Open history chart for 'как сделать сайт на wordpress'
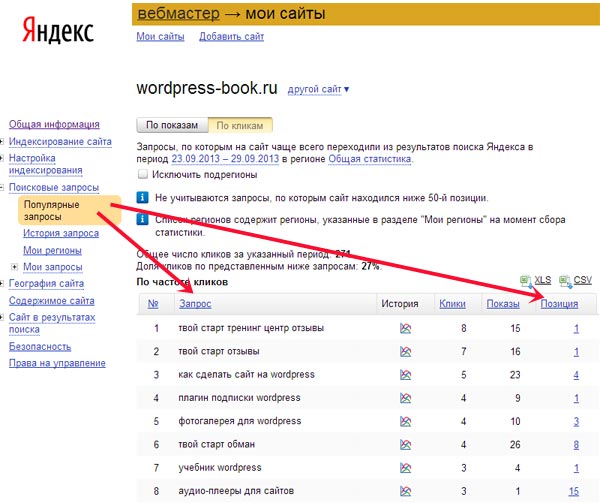 pos(405,375)
